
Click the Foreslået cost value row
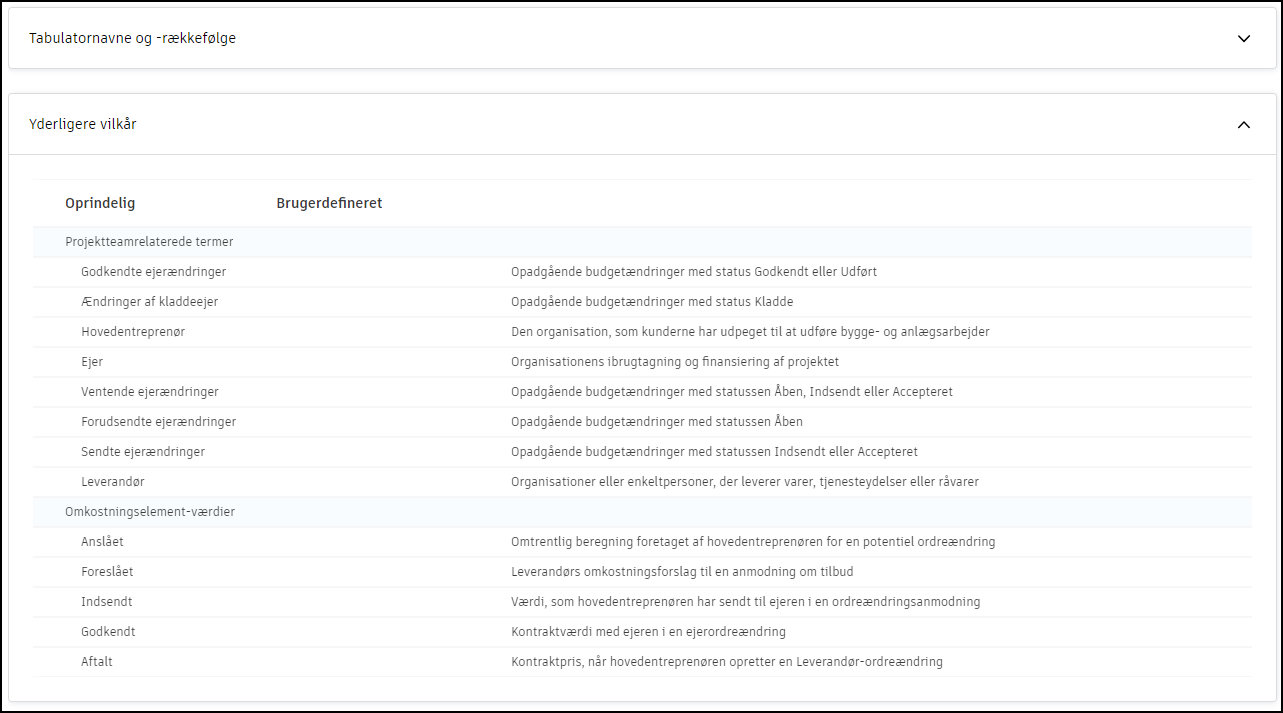point(107,572)
